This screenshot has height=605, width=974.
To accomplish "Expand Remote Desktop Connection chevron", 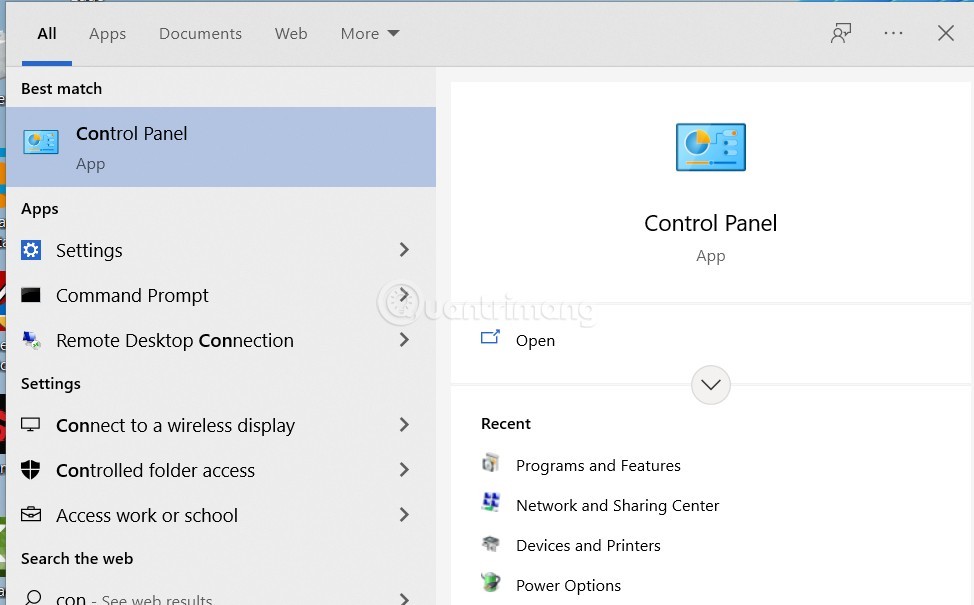I will coord(404,340).
